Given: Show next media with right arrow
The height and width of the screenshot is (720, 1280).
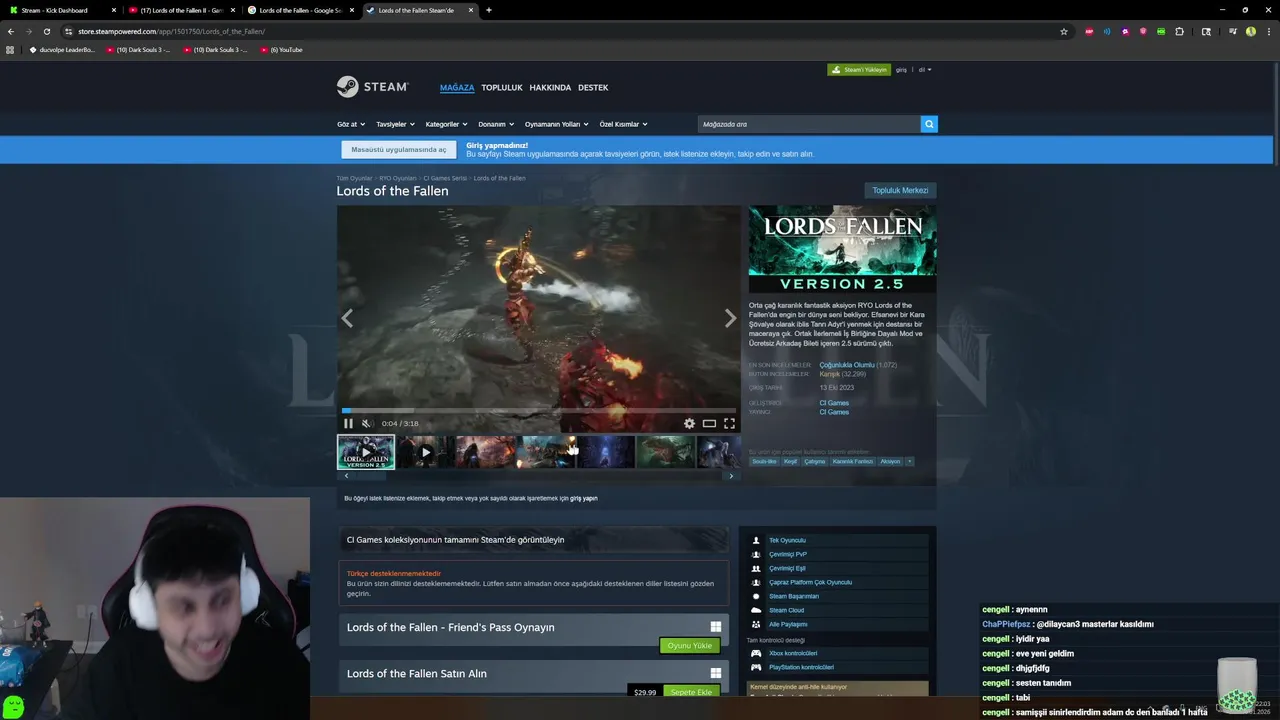Looking at the screenshot, I should click(x=730, y=318).
